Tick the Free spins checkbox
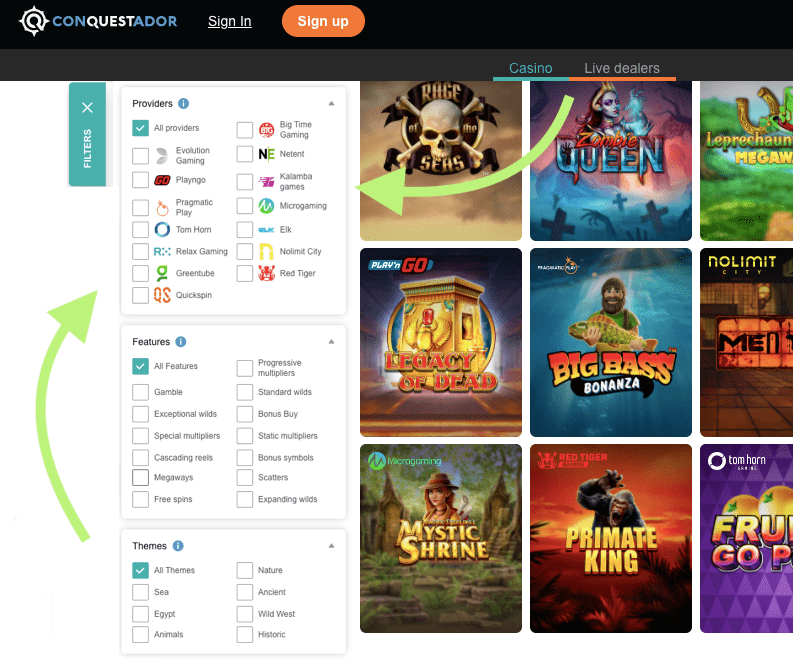This screenshot has height=661, width=793. coord(141,499)
